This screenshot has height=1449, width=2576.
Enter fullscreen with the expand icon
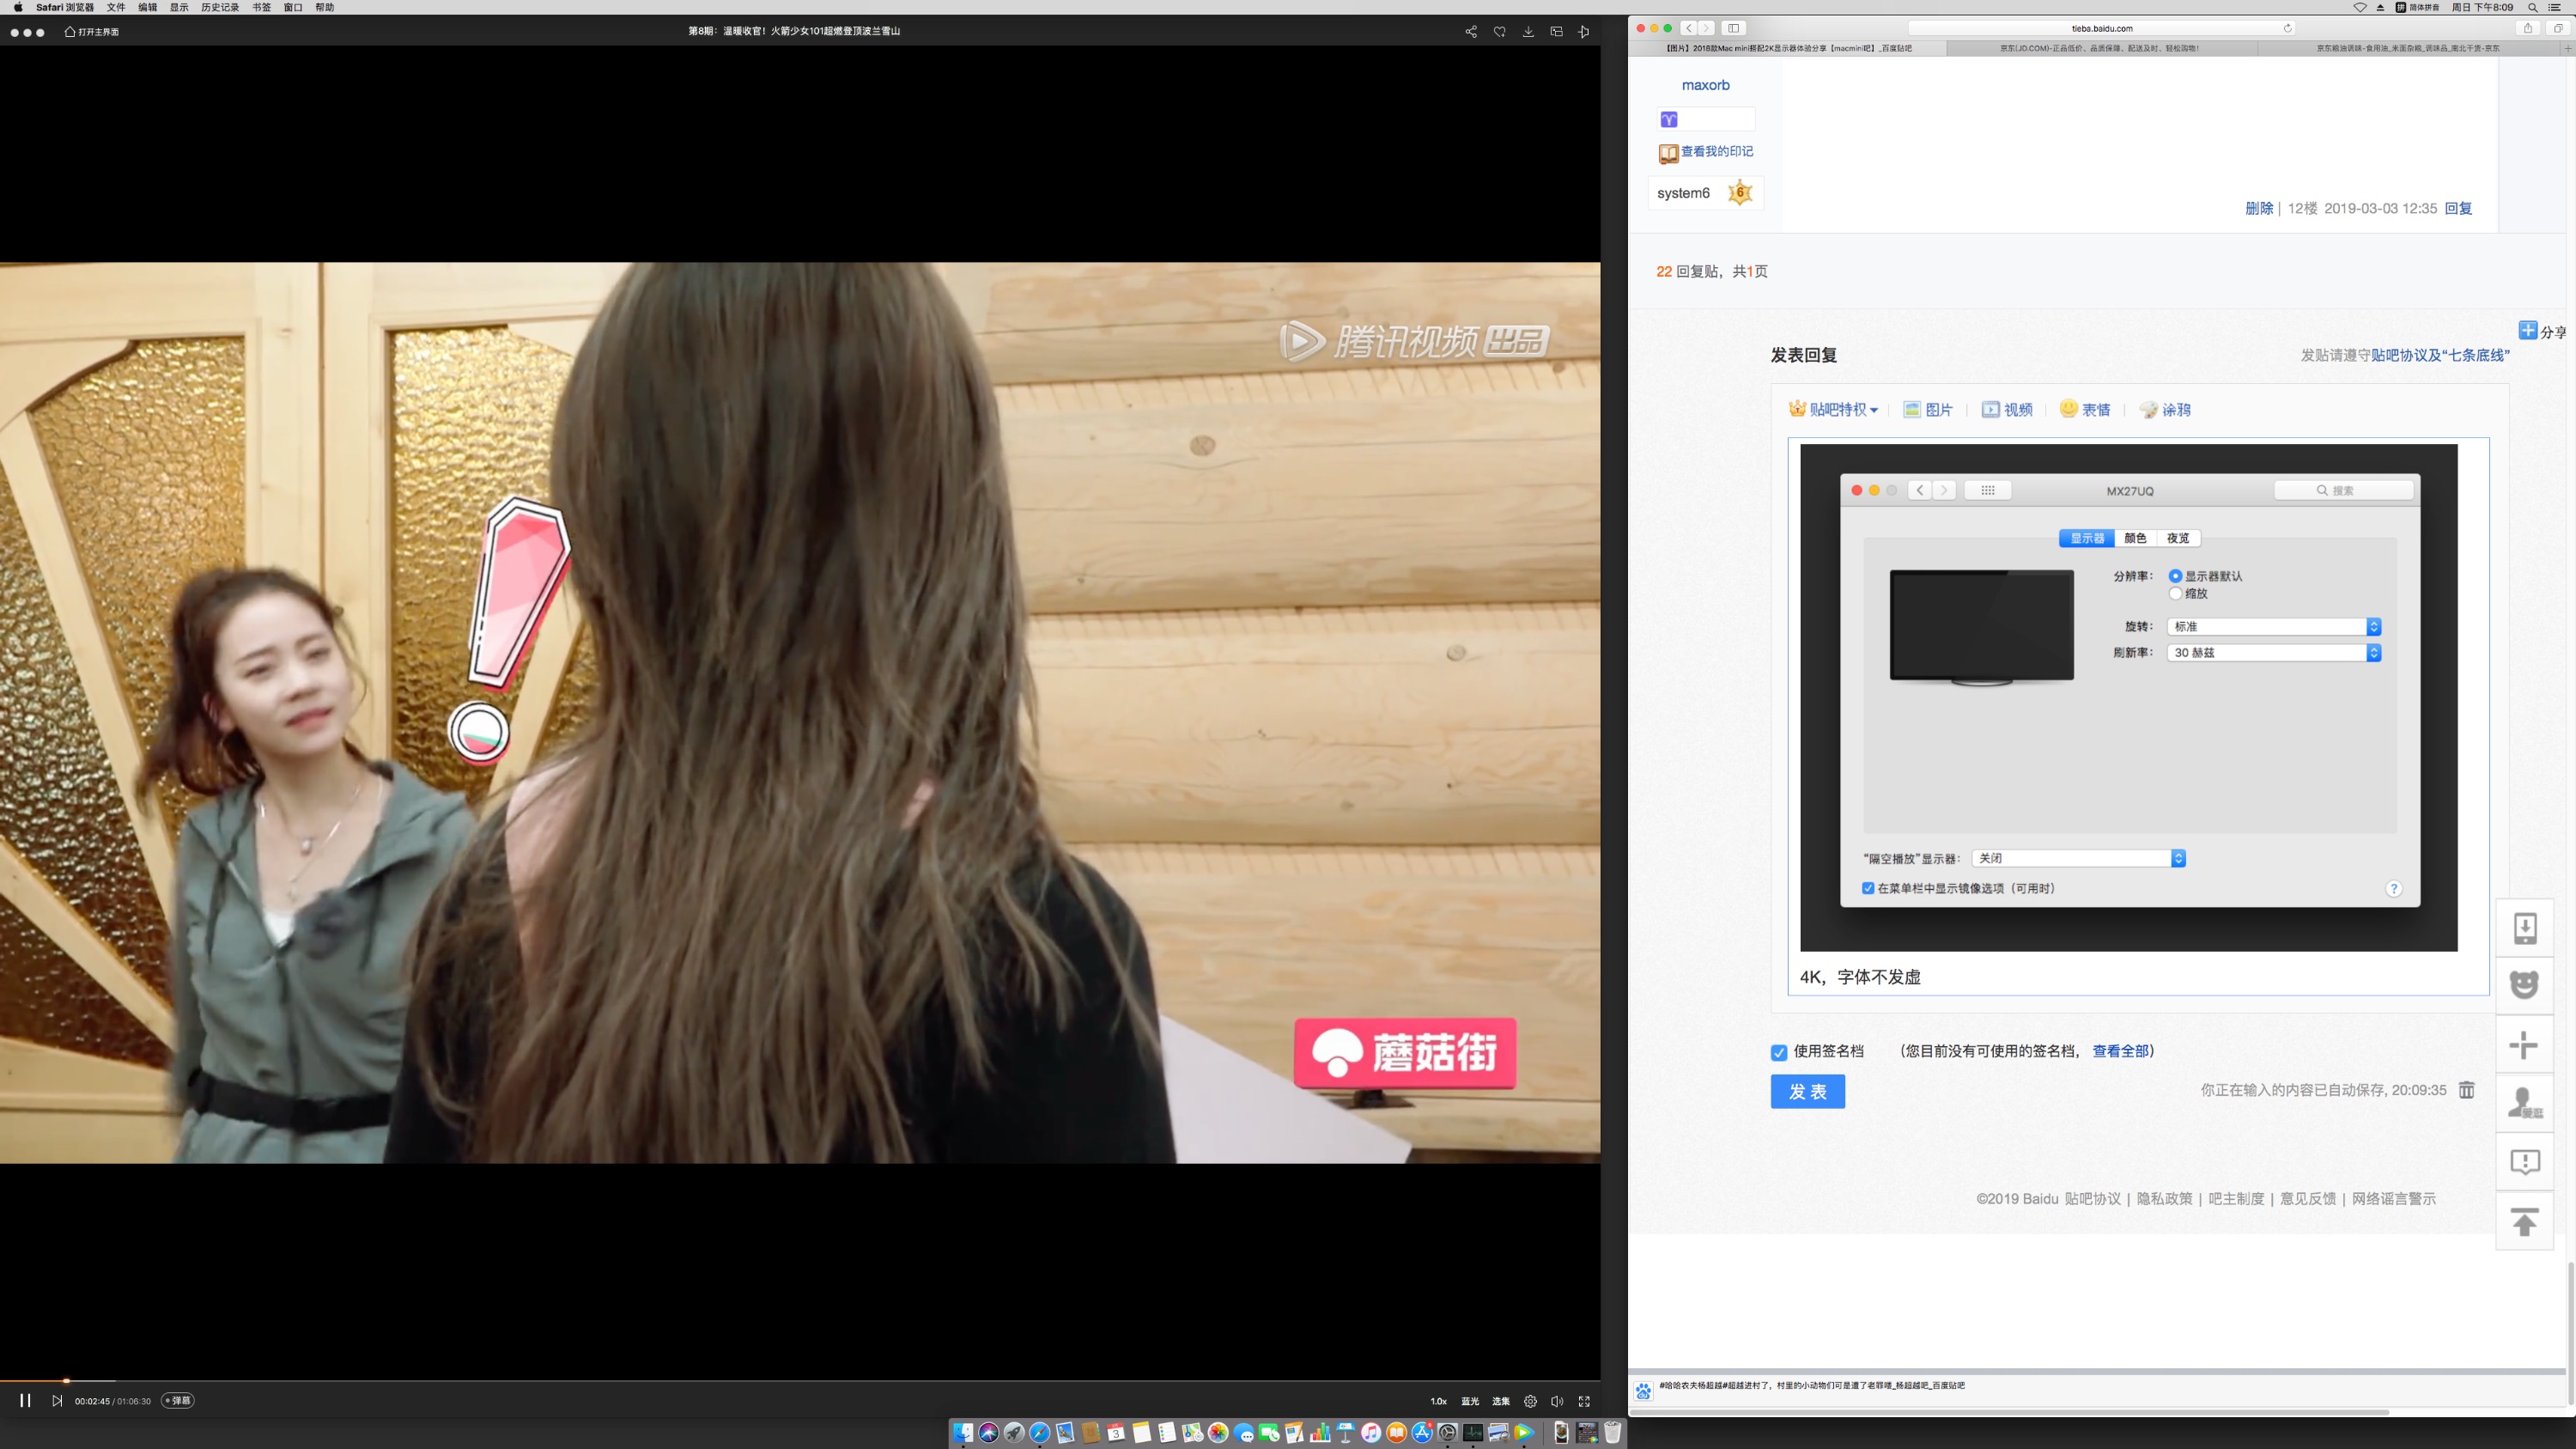1584,1401
